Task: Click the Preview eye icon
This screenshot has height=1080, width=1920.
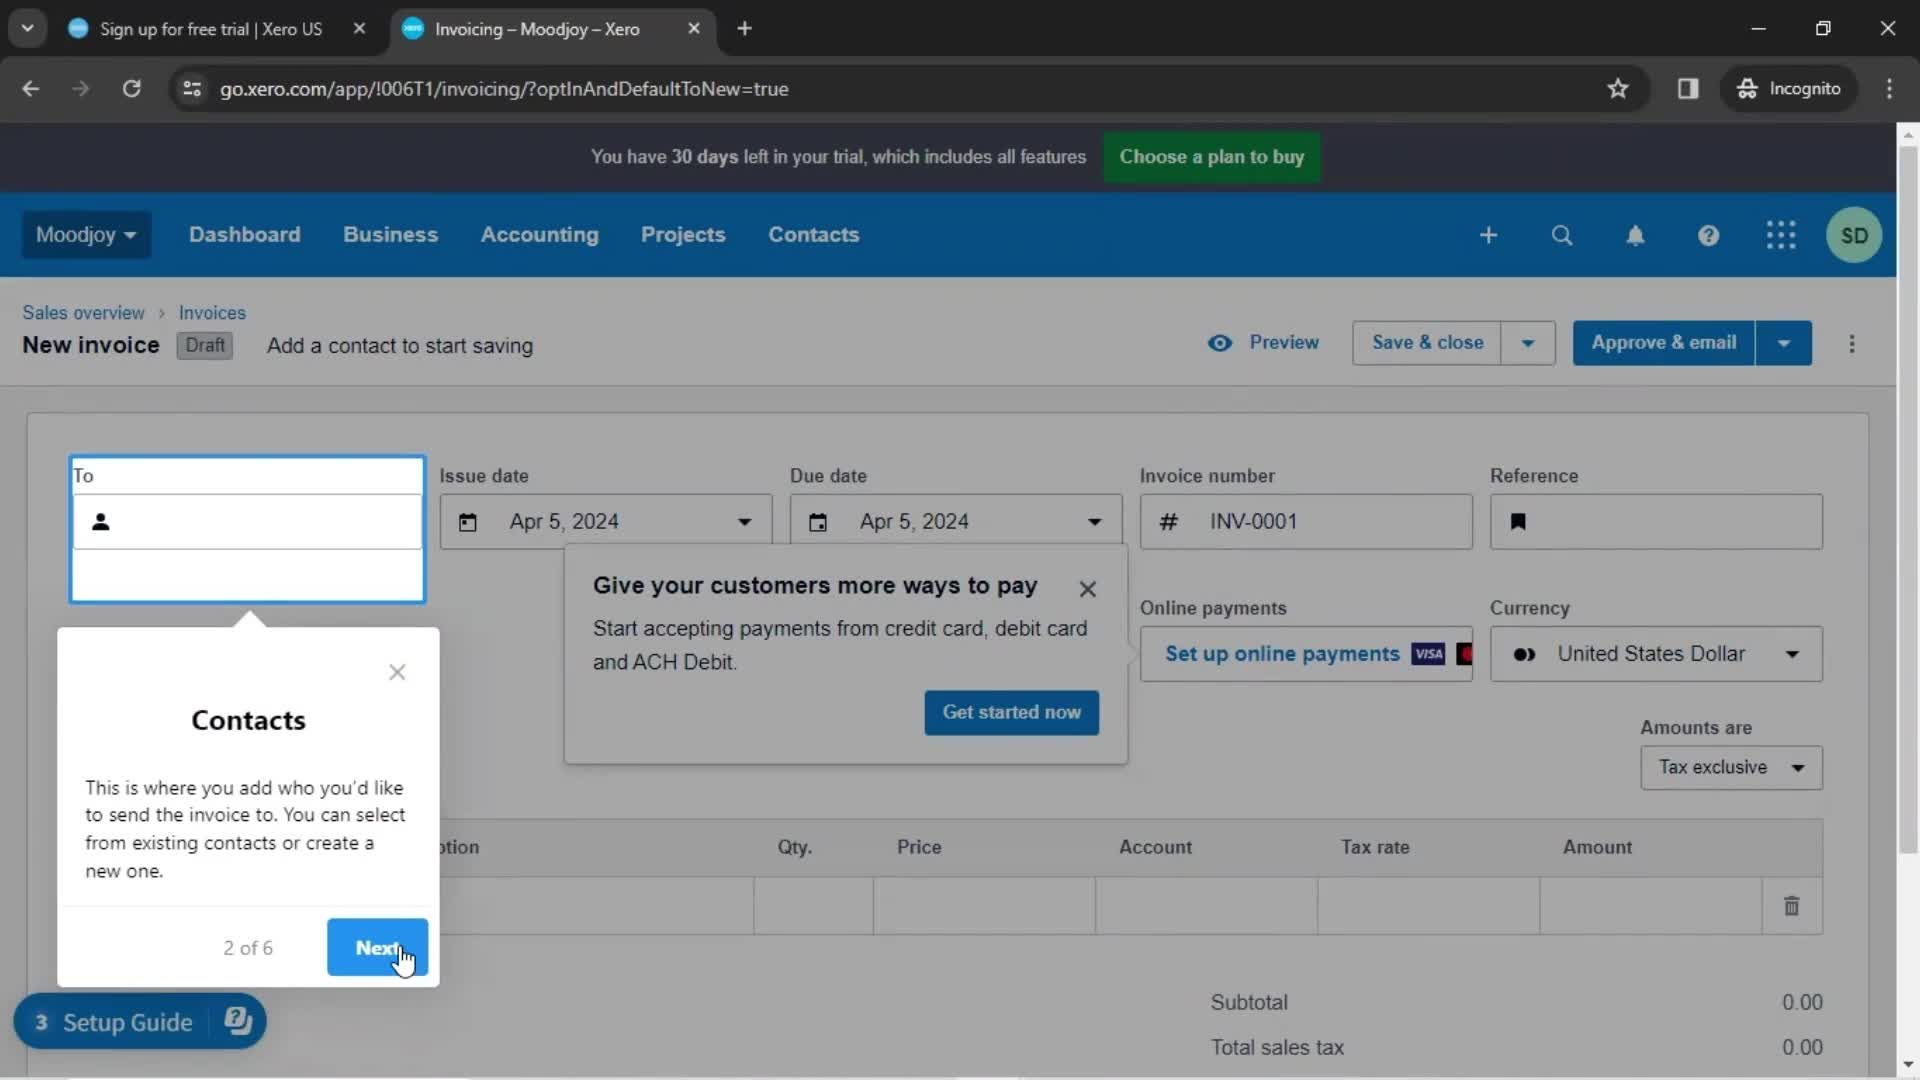Action: [x=1220, y=343]
